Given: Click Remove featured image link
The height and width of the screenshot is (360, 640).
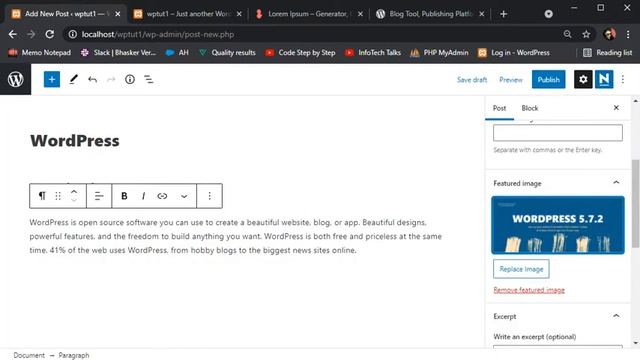Looking at the screenshot, I should click(x=529, y=290).
